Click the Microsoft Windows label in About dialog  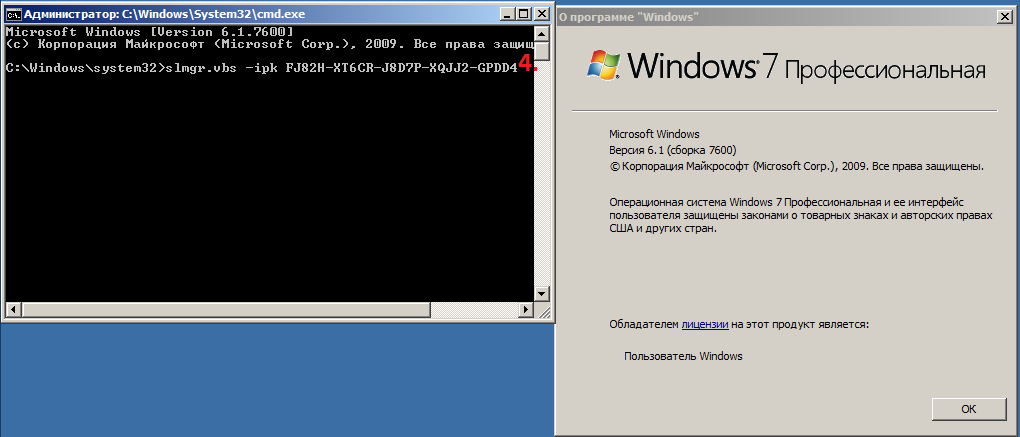coord(654,135)
